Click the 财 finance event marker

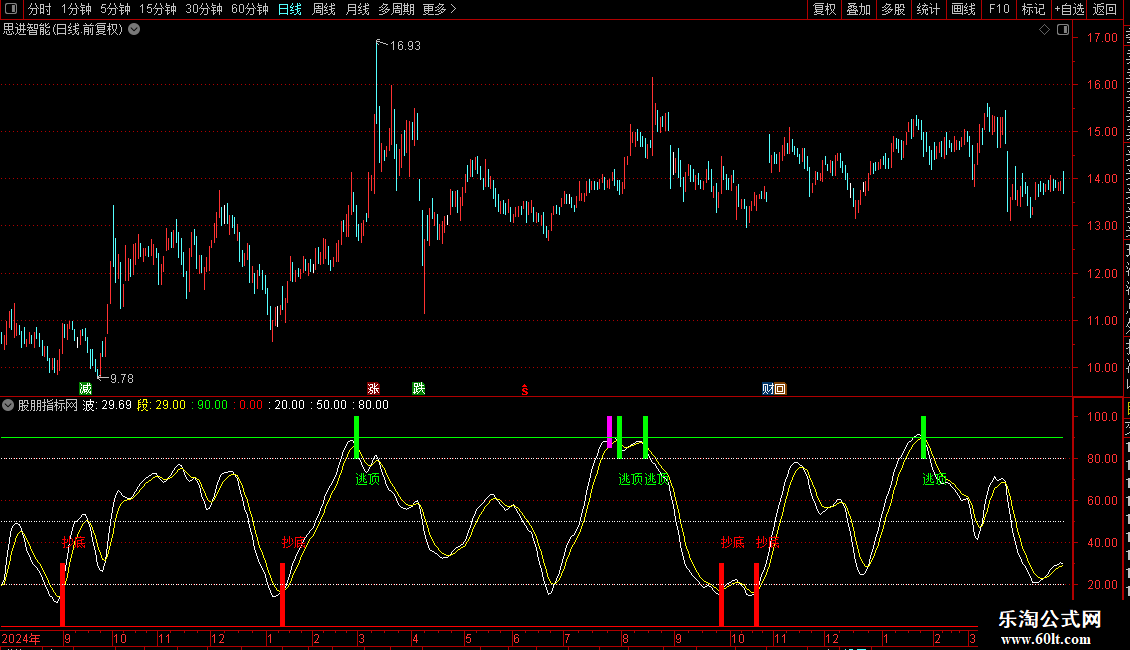pyautogui.click(x=768, y=388)
